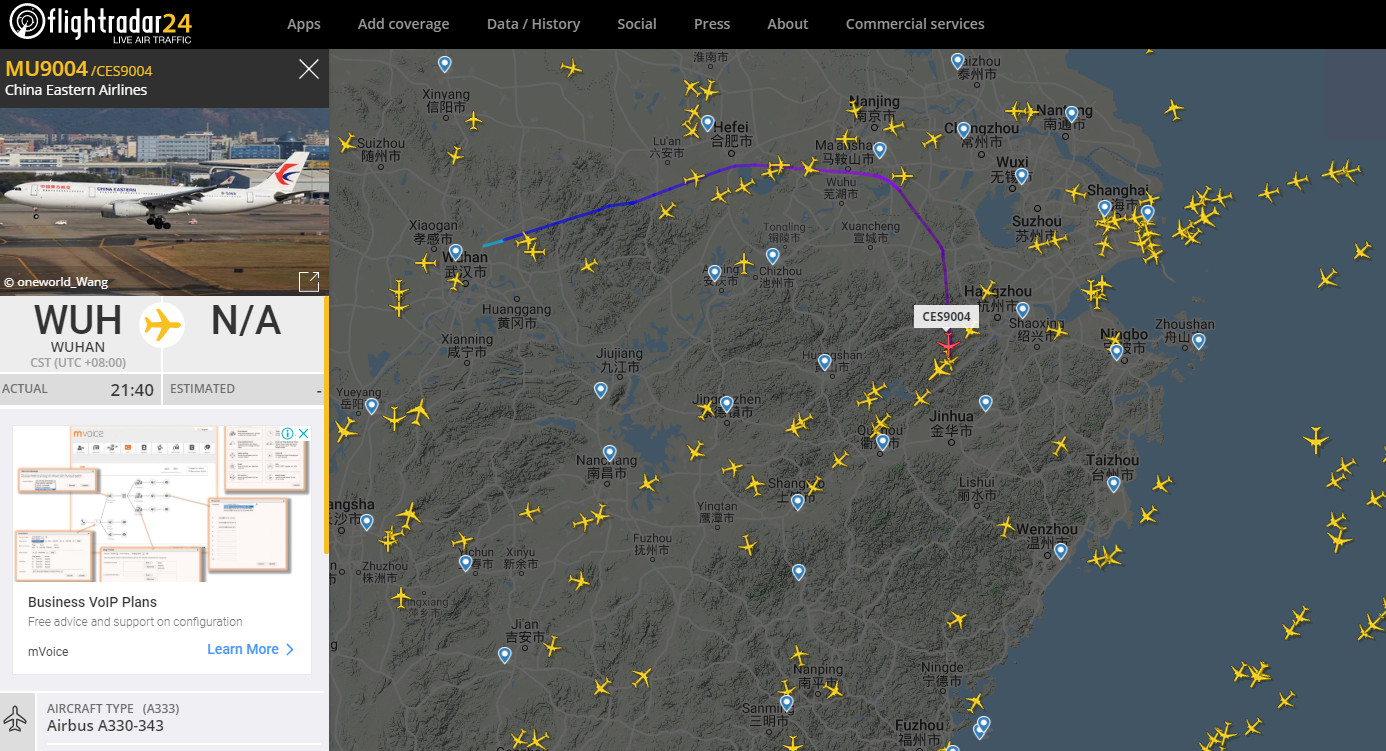Close the mVoice advertisement
This screenshot has height=751, width=1386.
pos(304,434)
